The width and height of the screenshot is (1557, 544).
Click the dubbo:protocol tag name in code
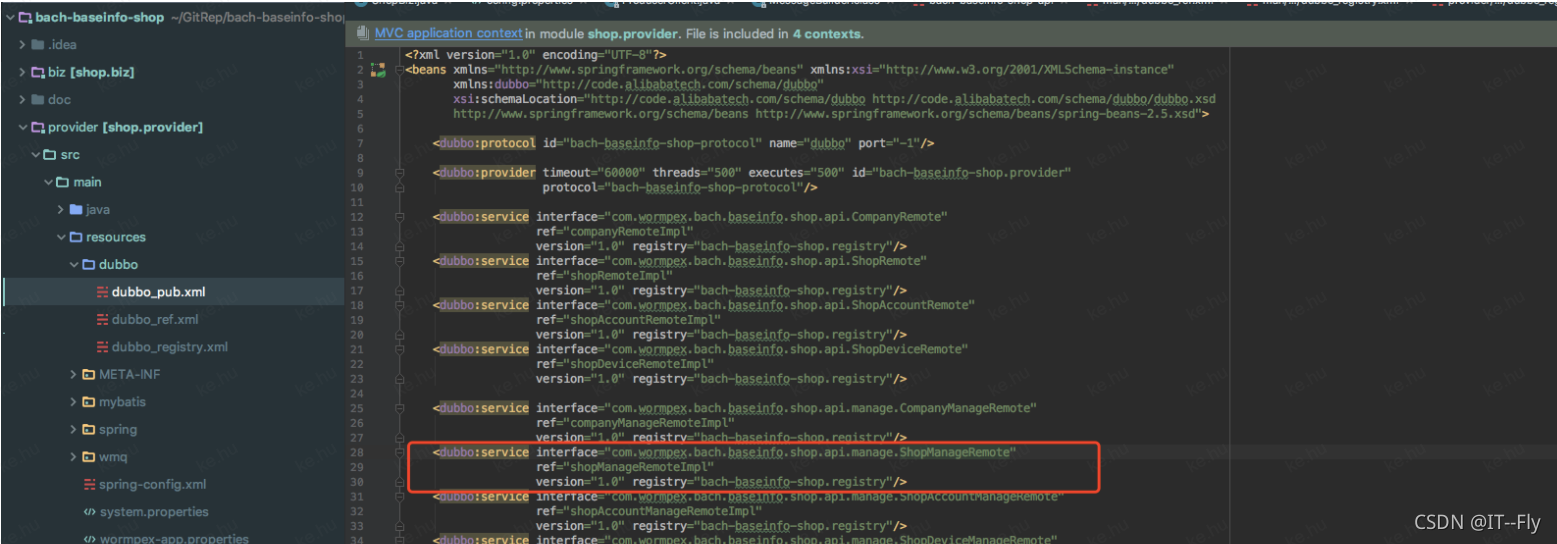(488, 143)
